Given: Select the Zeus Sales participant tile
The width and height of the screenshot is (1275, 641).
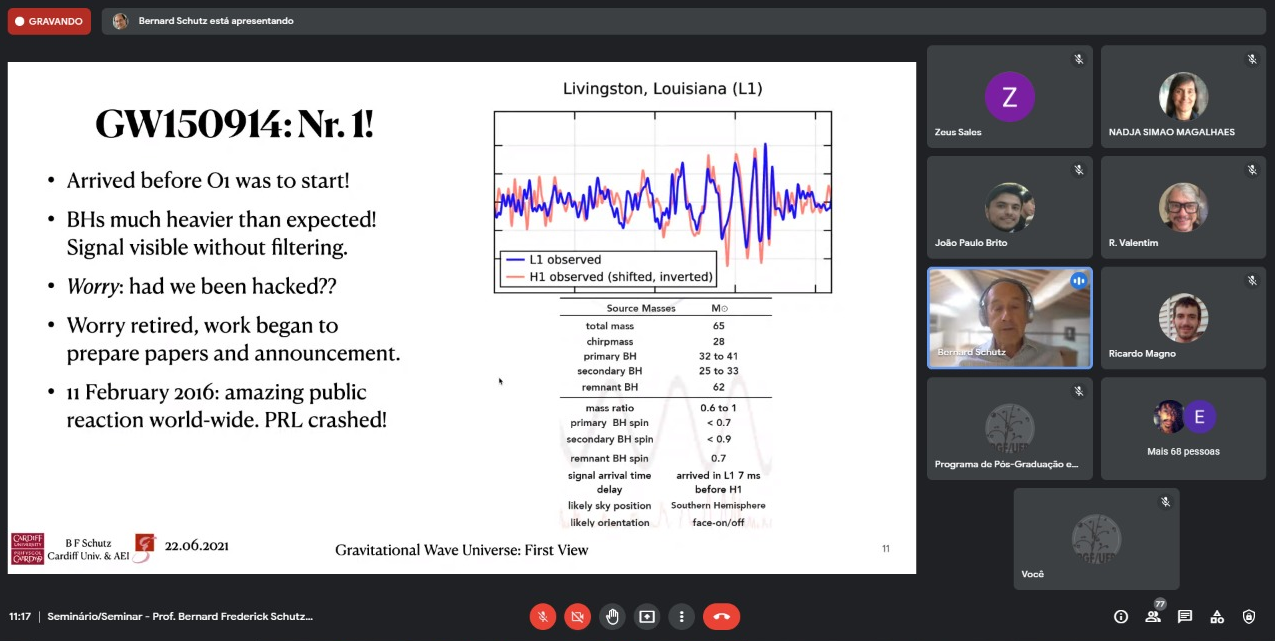Looking at the screenshot, I should 1010,97.
